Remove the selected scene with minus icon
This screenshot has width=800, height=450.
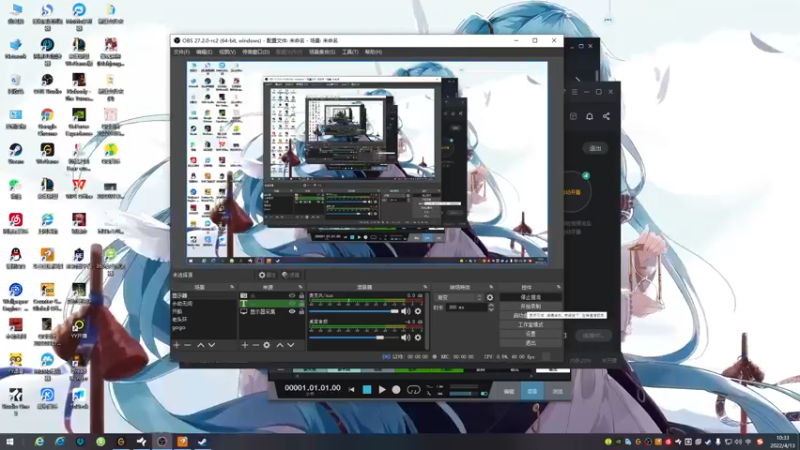(187, 345)
